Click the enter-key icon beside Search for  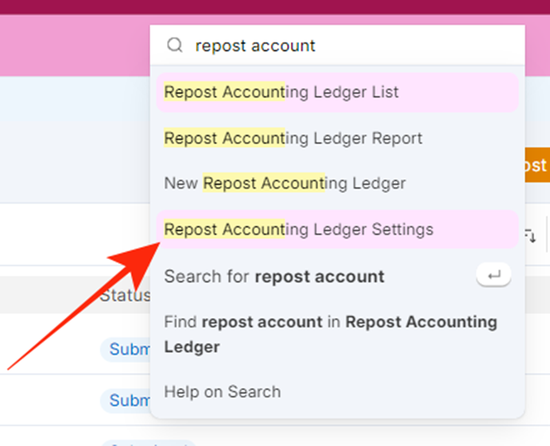coord(494,275)
